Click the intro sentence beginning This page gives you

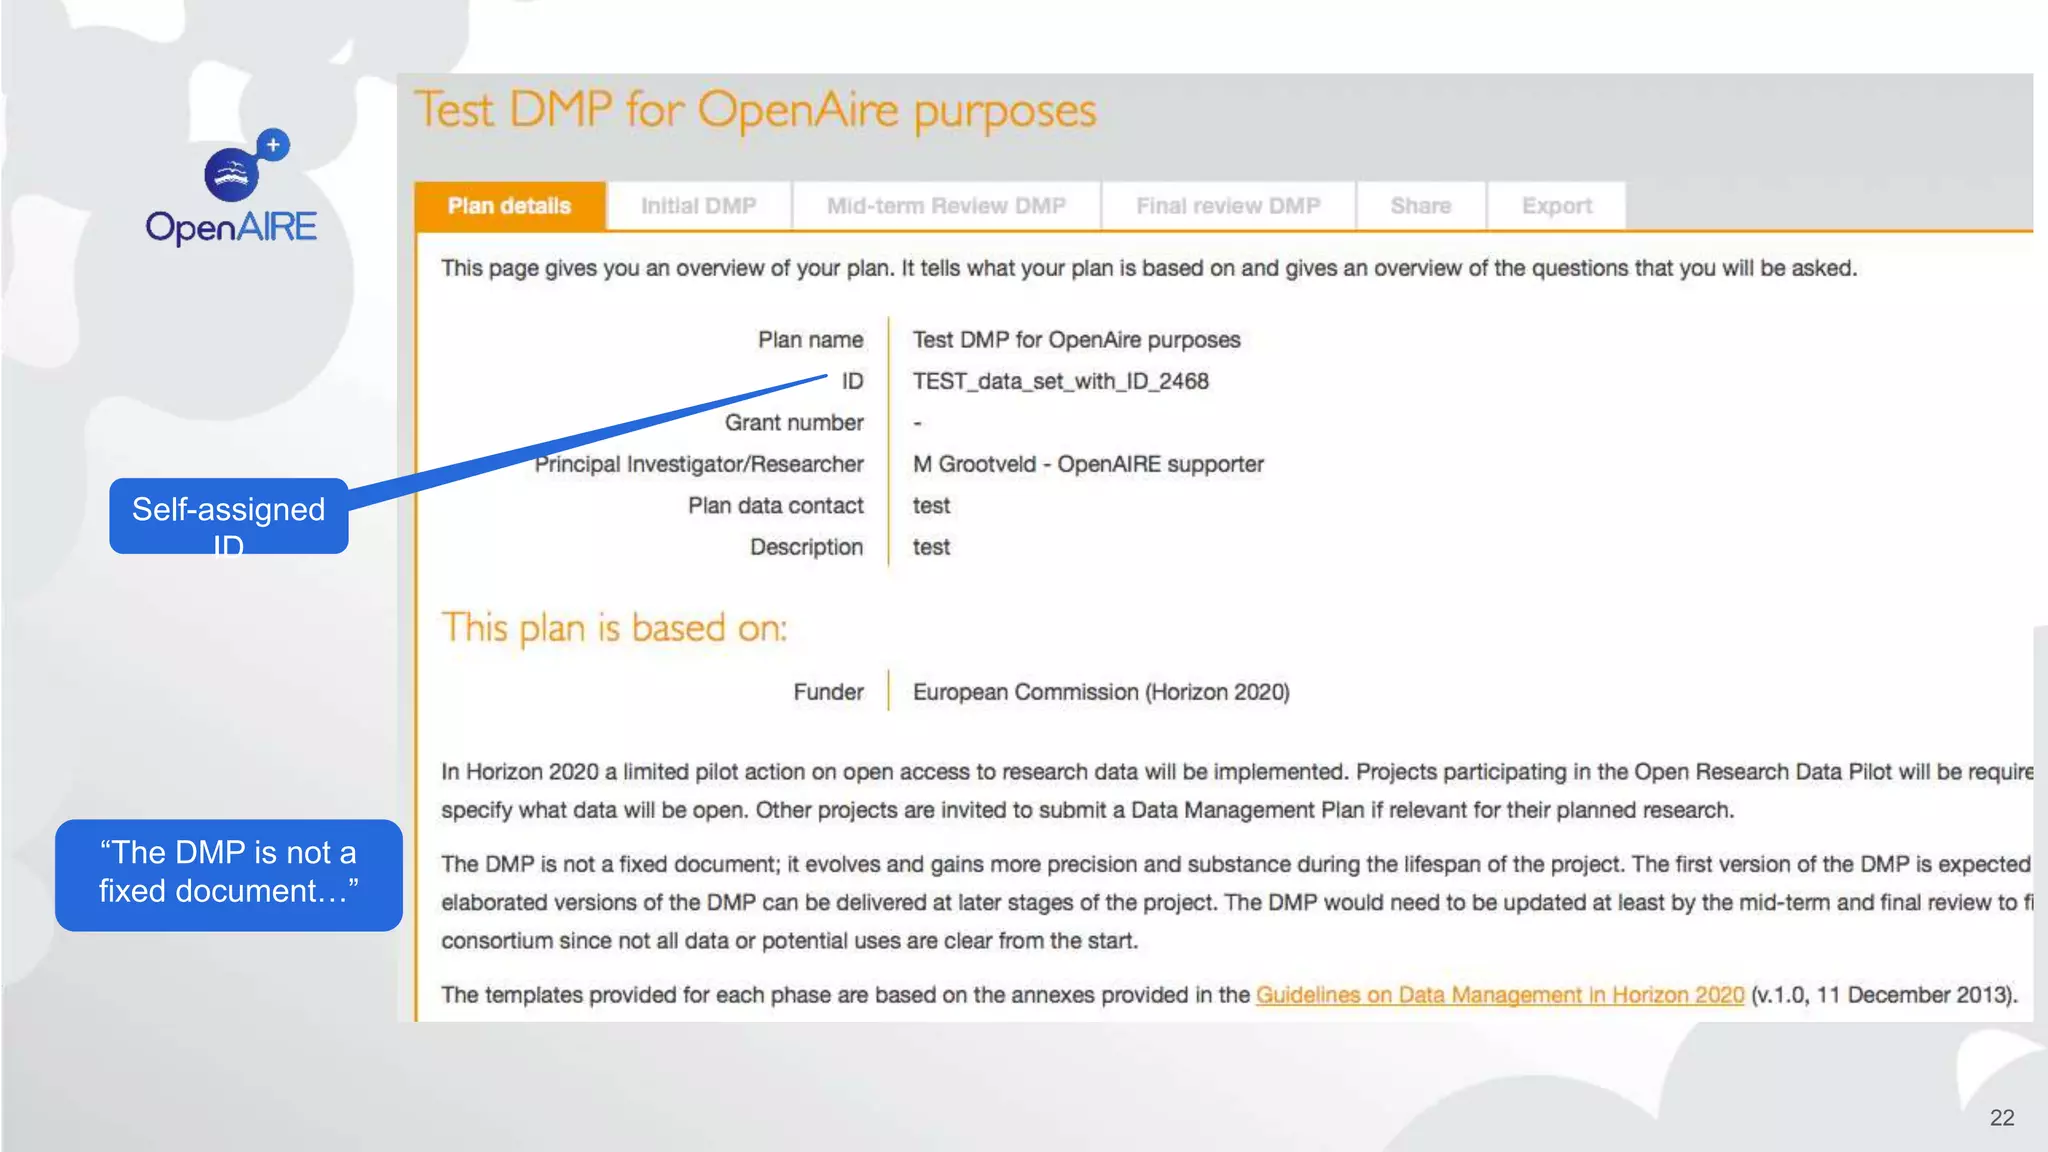(1149, 269)
